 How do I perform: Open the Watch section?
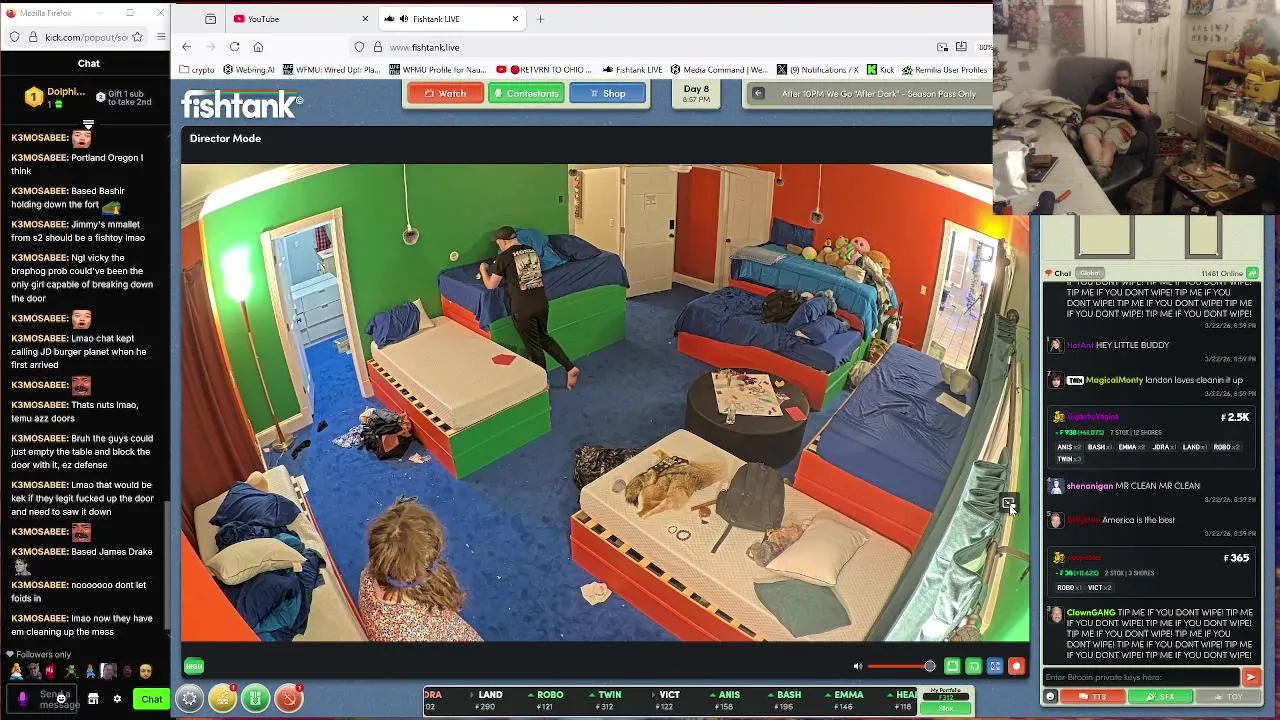pyautogui.click(x=445, y=93)
